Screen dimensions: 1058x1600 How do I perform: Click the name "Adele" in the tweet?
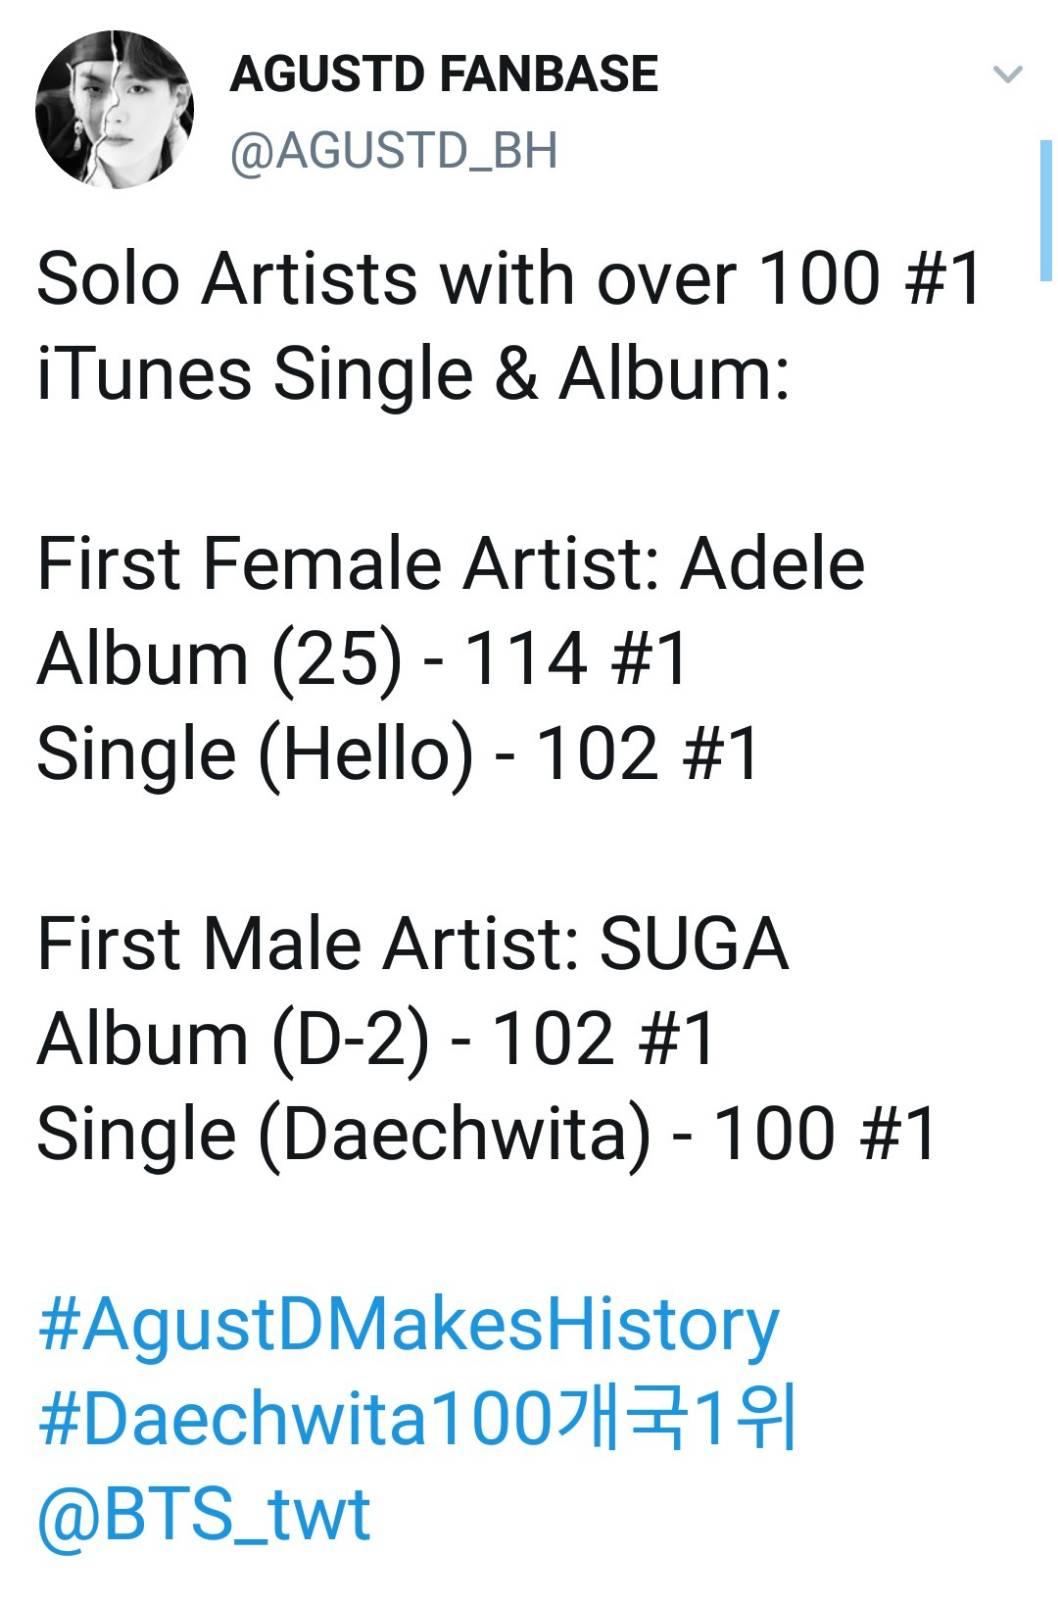click(x=772, y=563)
